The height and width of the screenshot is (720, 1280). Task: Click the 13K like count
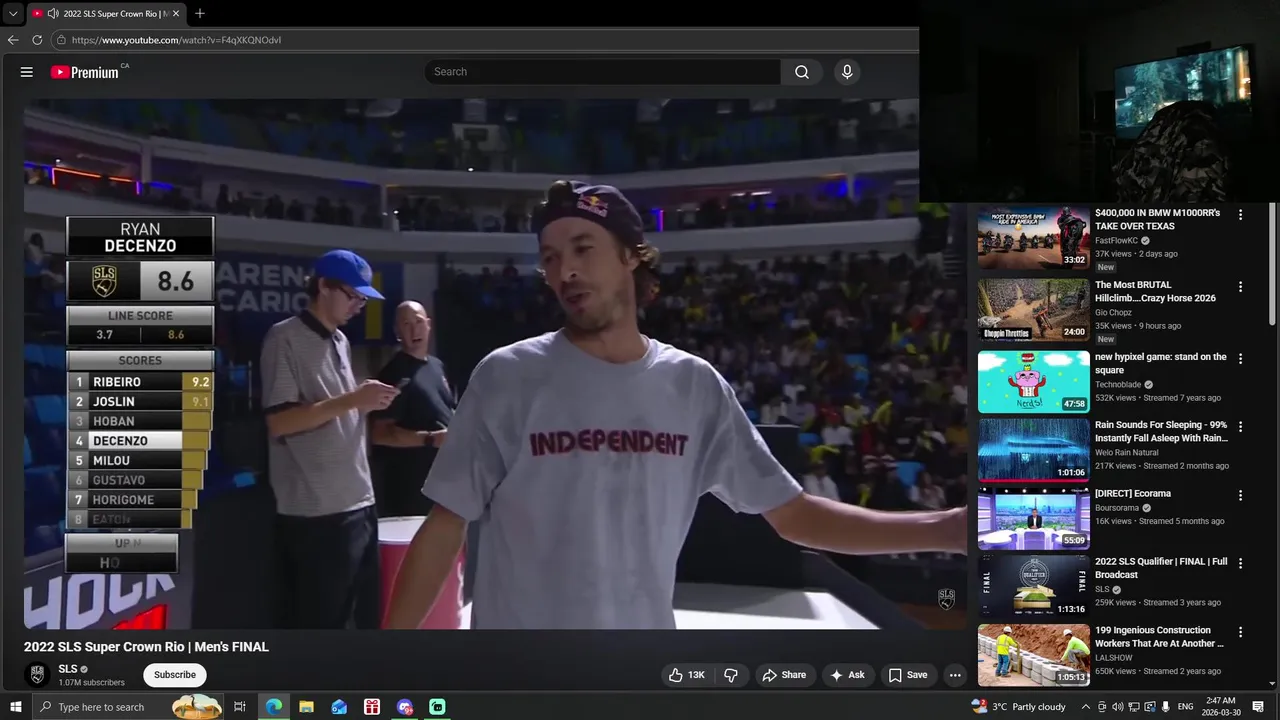tap(696, 675)
